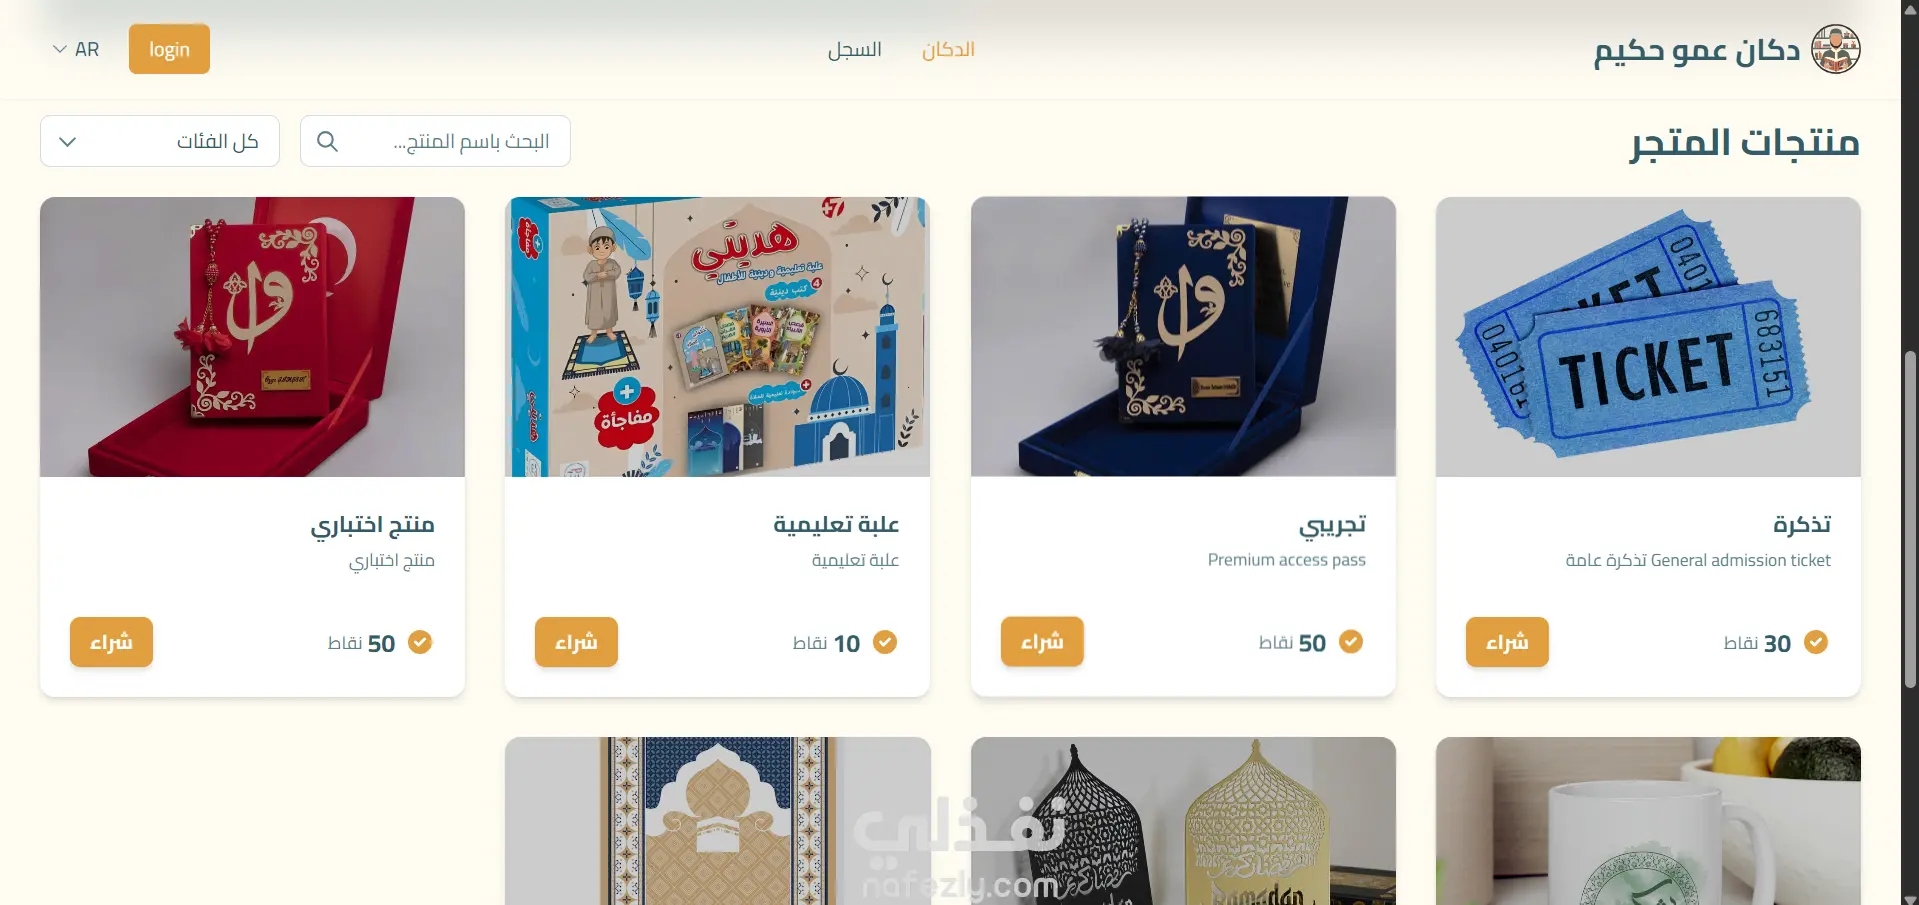
Task: Click شراء for منتج اختباري
Action: [111, 642]
